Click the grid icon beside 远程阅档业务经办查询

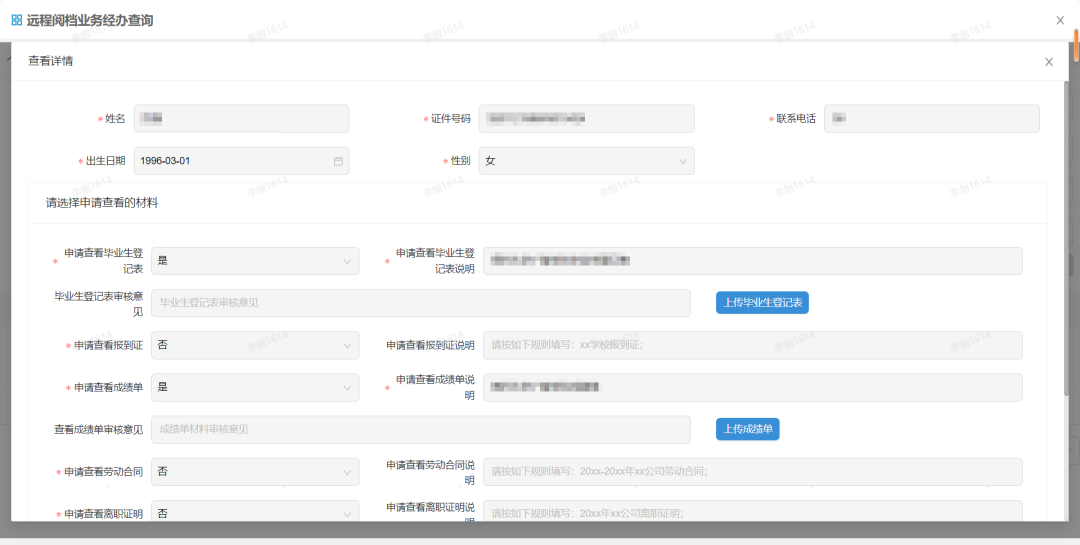click(x=17, y=20)
